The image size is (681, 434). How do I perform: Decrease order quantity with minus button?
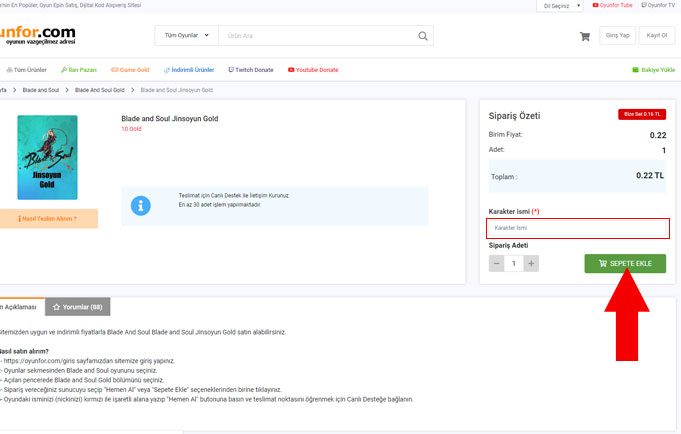click(x=497, y=264)
